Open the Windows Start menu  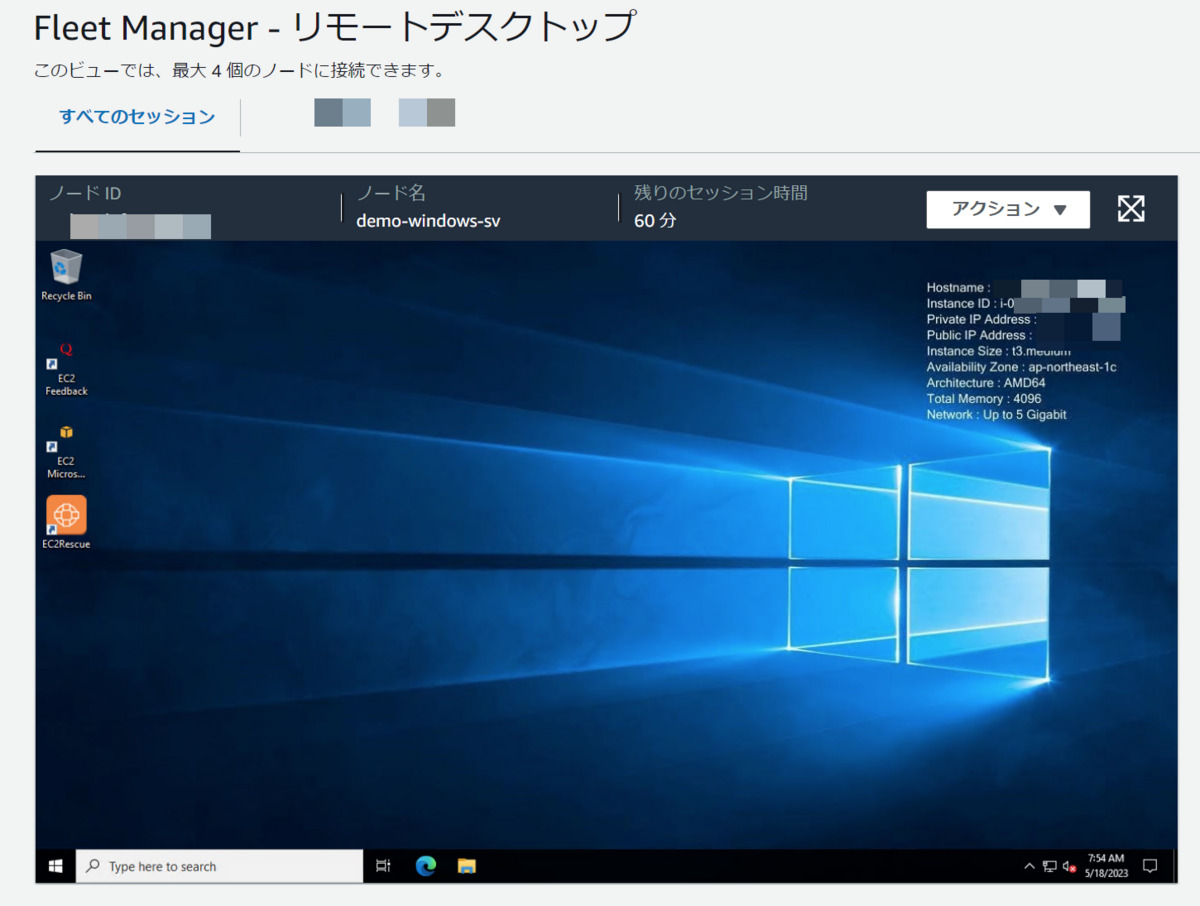56,866
